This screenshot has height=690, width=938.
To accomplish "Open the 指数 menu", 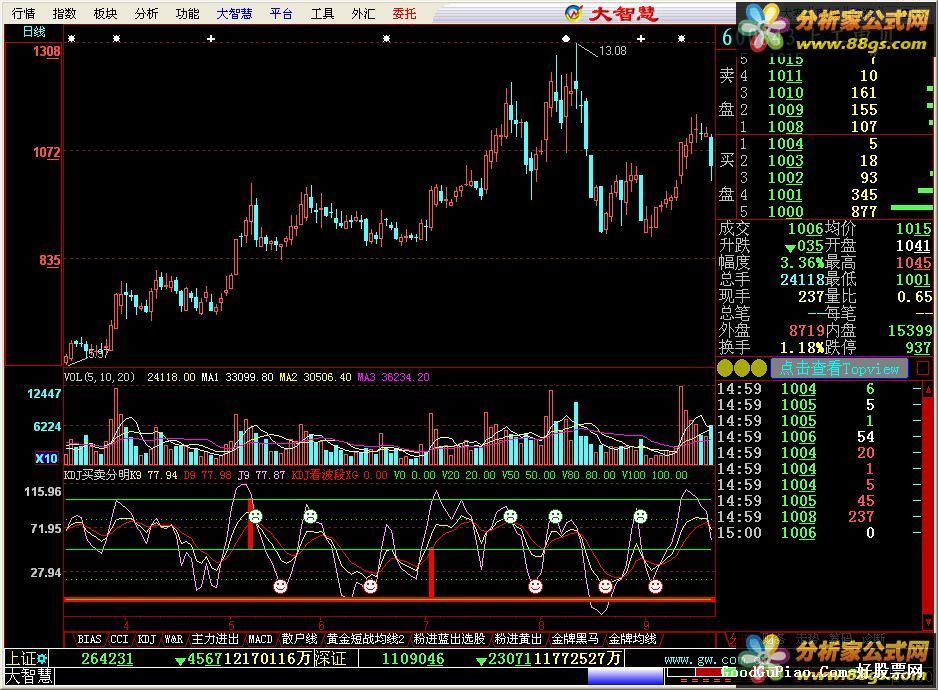I will coord(64,13).
